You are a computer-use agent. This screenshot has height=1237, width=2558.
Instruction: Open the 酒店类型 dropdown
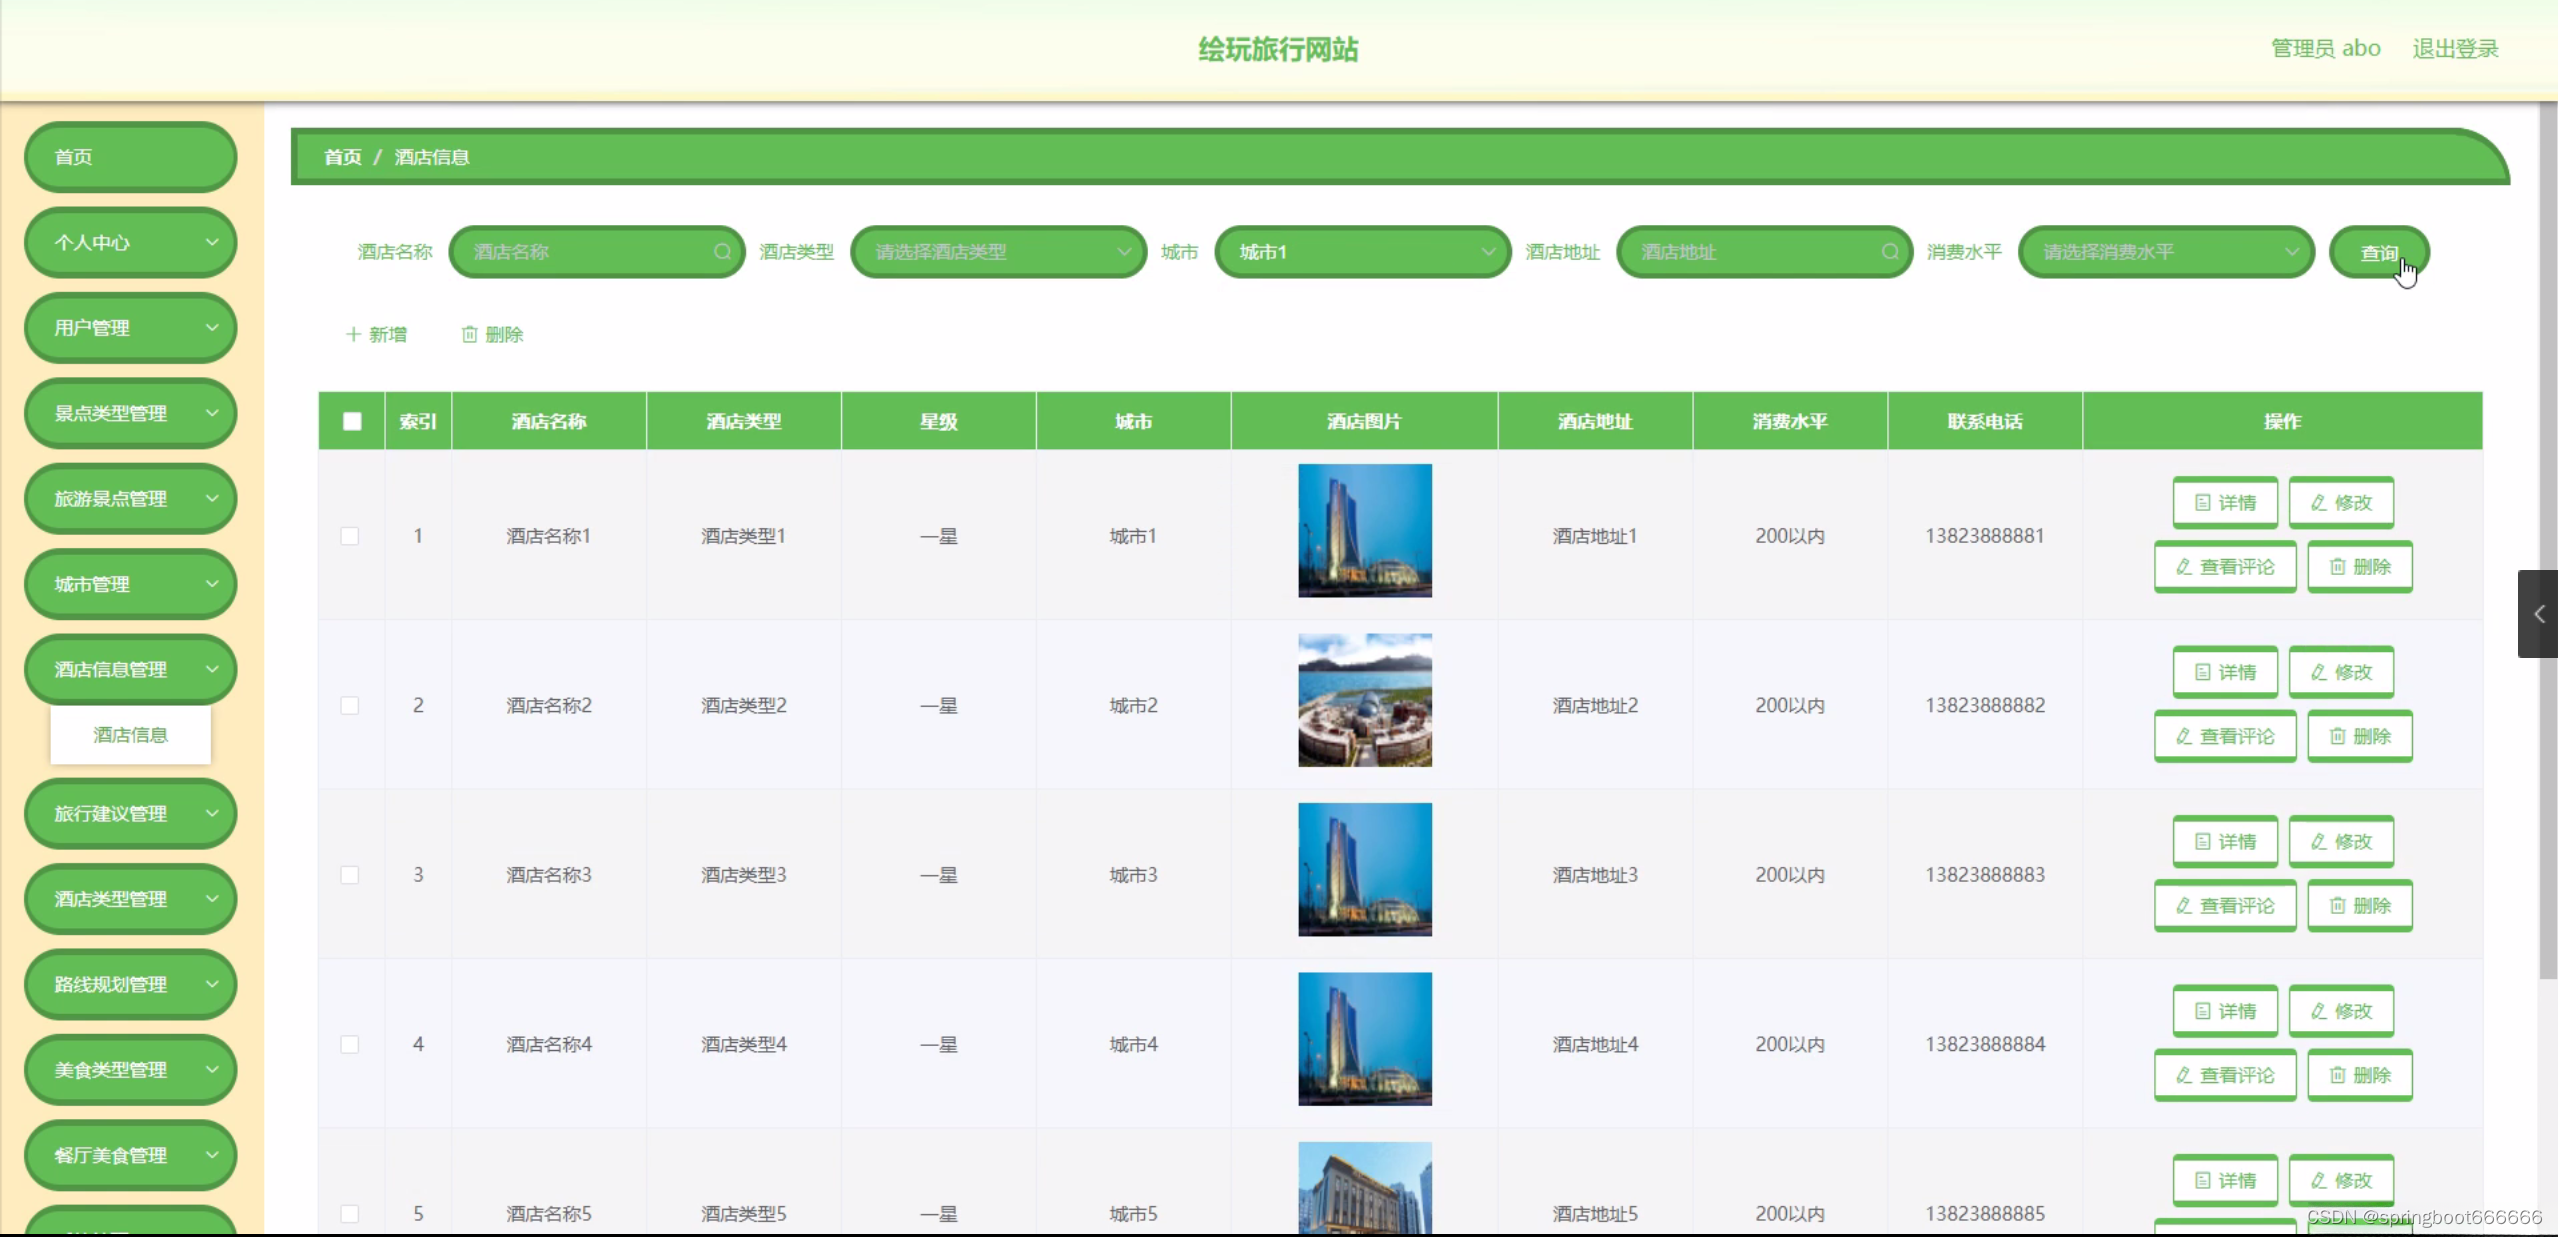click(997, 252)
